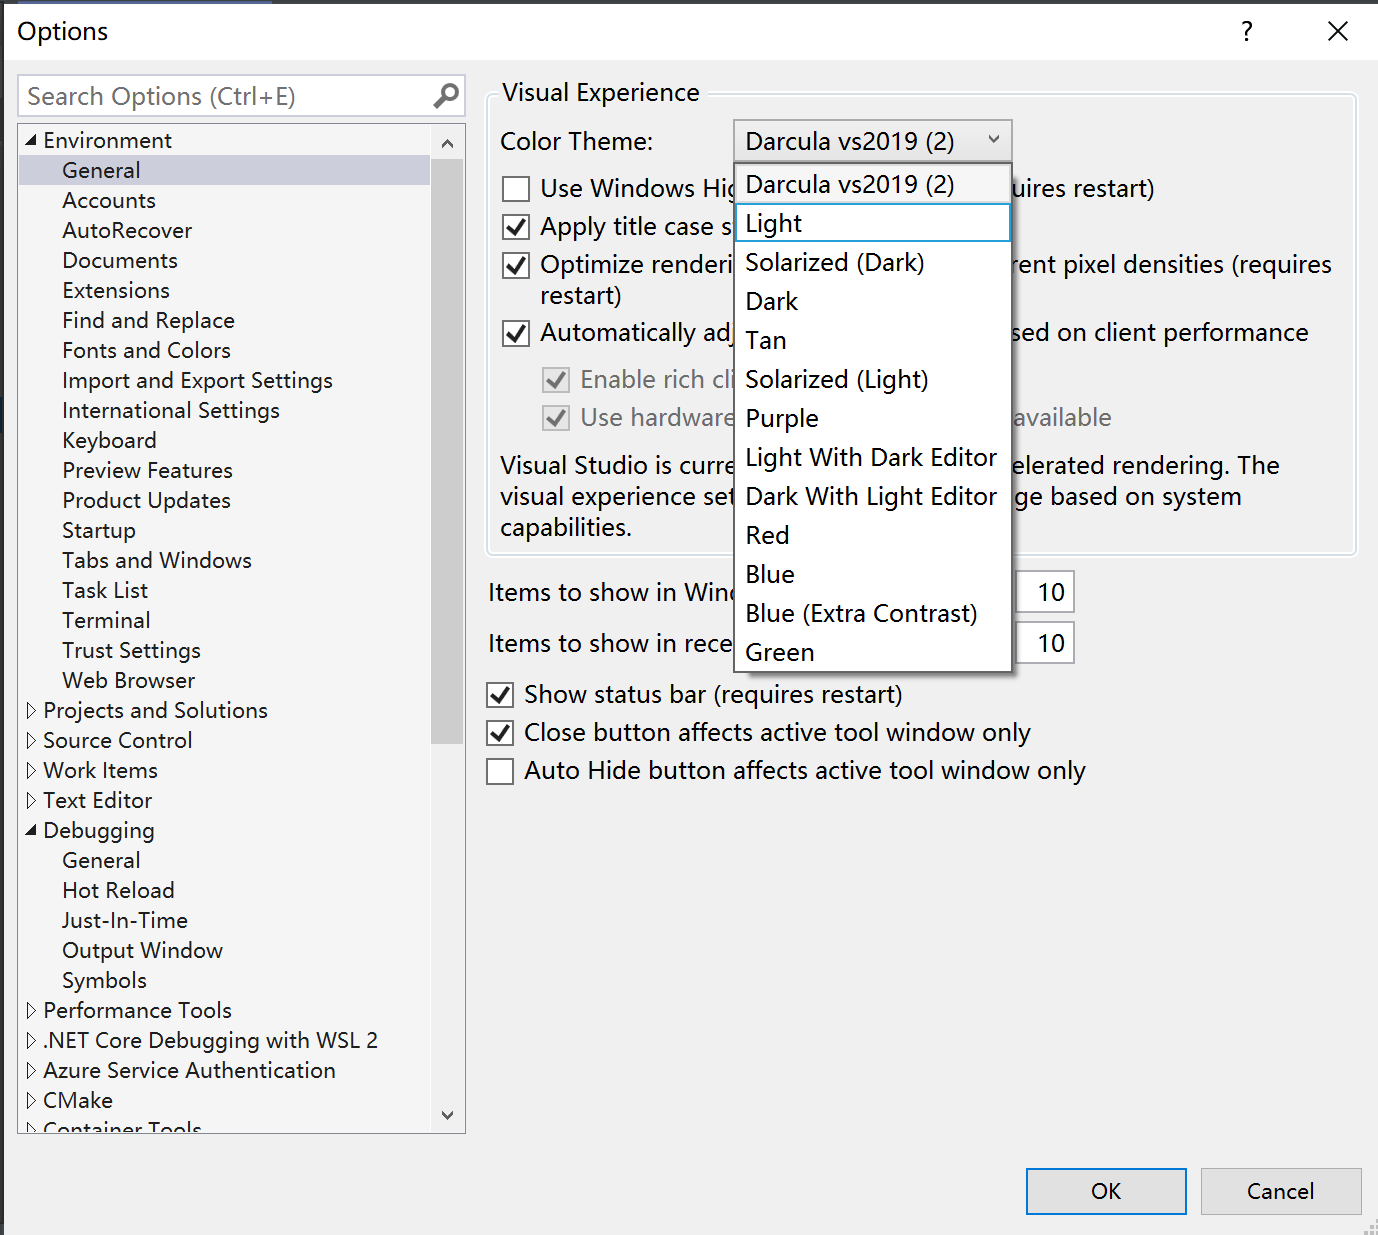Image resolution: width=1378 pixels, height=1235 pixels.
Task: Select the Tan theme
Action: 873,340
